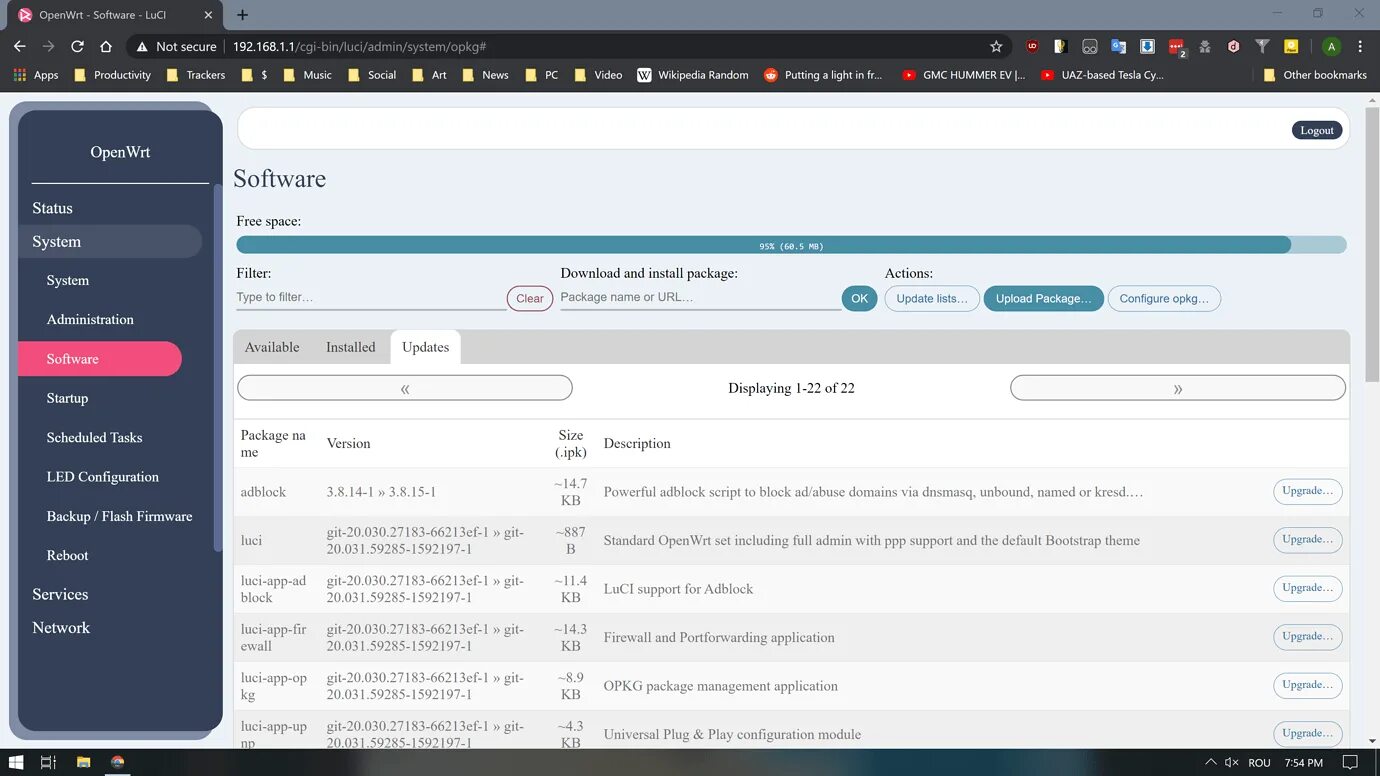Select the Updates tab
Image resolution: width=1380 pixels, height=776 pixels.
[425, 347]
